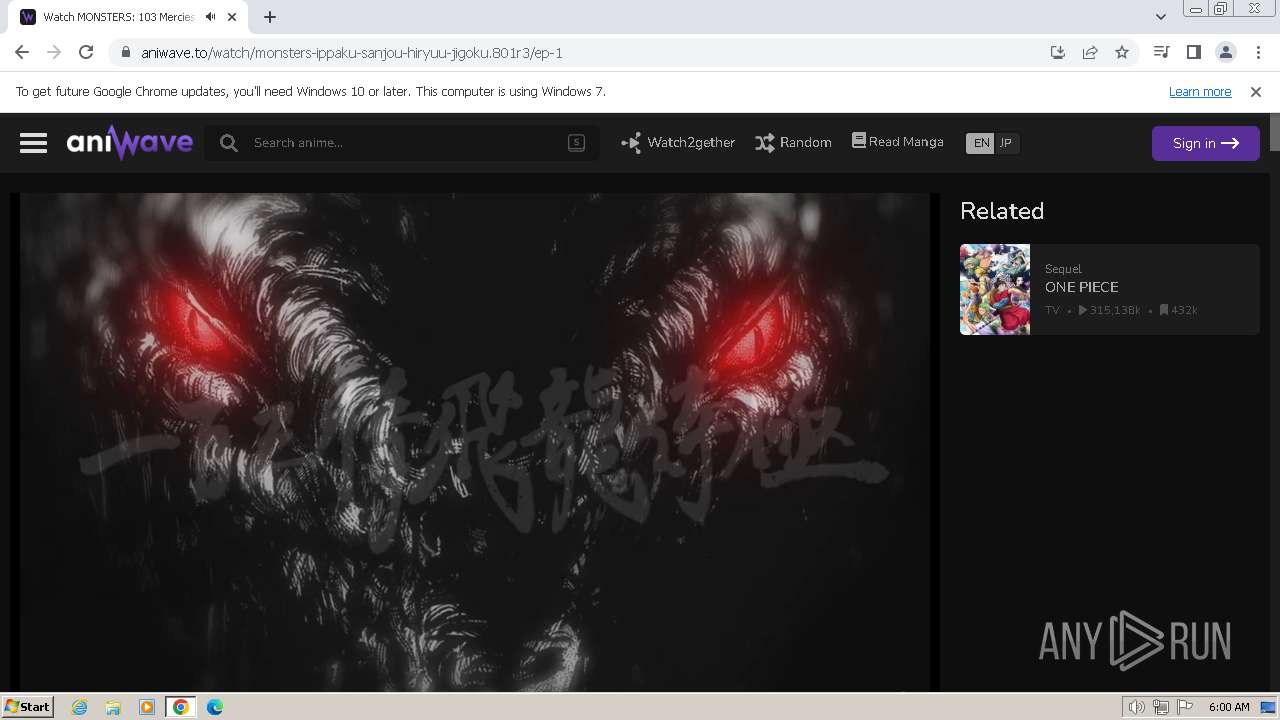Open Chrome three-dot menu
This screenshot has height=720, width=1280.
[1258, 52]
